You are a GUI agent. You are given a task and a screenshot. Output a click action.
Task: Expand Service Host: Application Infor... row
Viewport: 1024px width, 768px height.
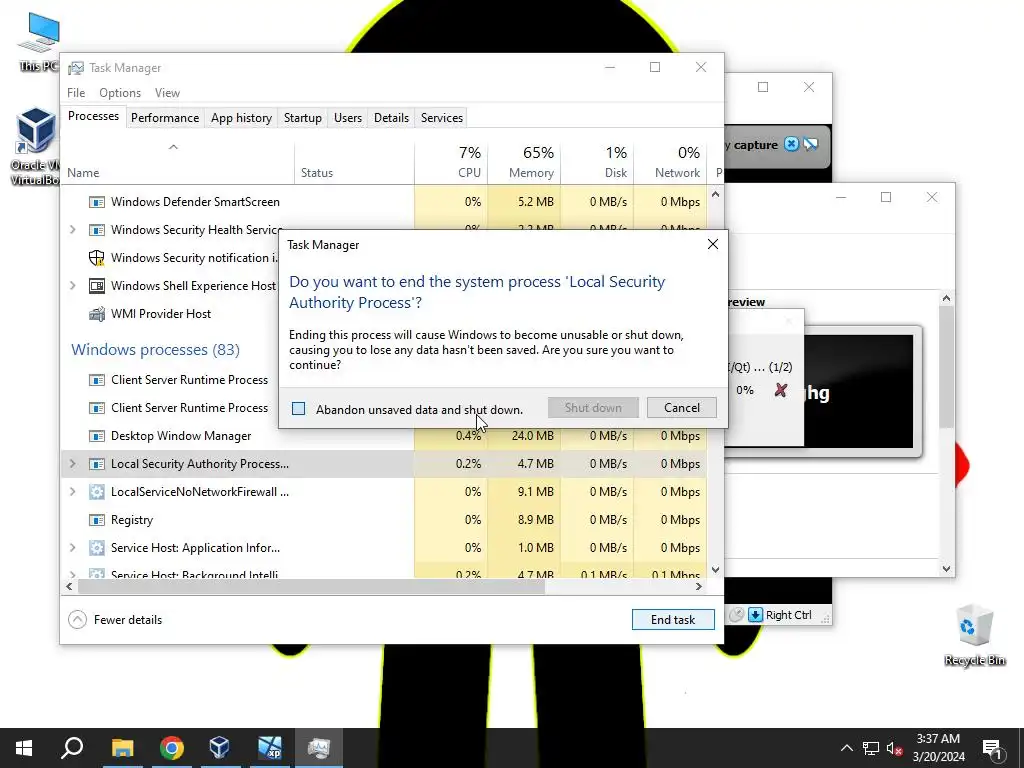click(72, 547)
